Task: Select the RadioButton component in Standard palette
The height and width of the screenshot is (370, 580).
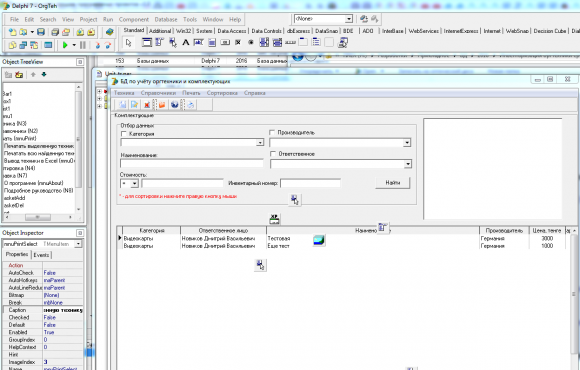Action: (251, 43)
